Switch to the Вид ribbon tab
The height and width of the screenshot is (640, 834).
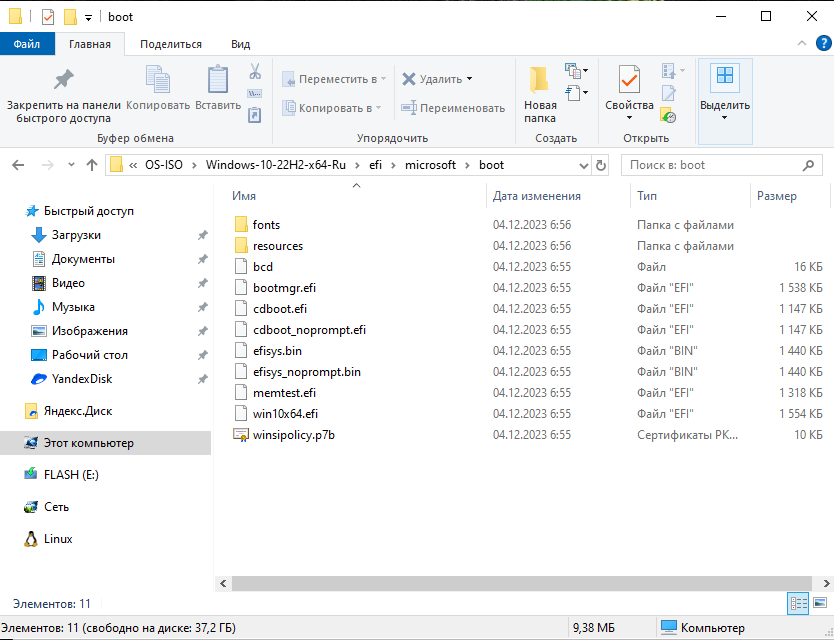coord(240,44)
